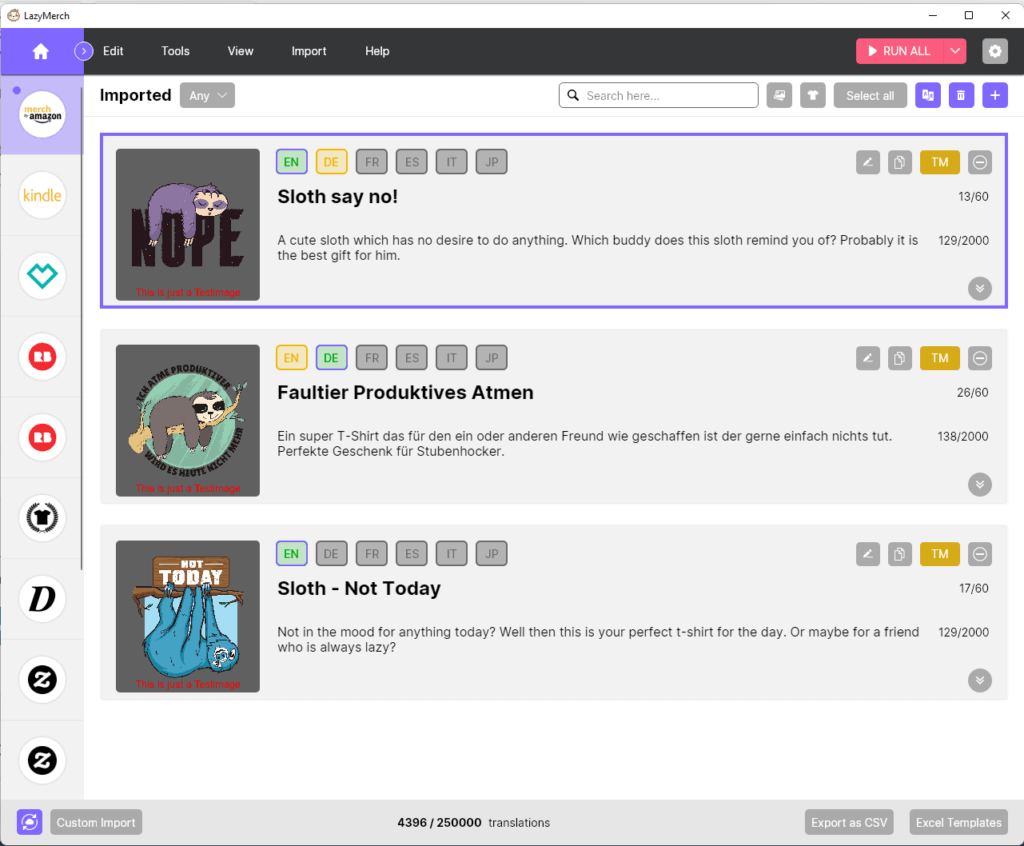1024x846 pixels.
Task: Open settings gear icon
Action: click(994, 51)
